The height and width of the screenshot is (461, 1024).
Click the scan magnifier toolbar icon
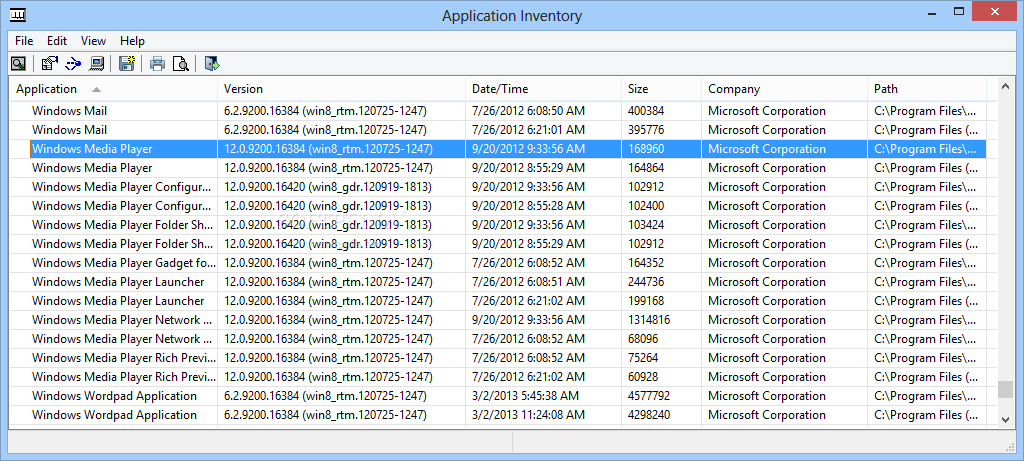(18, 63)
